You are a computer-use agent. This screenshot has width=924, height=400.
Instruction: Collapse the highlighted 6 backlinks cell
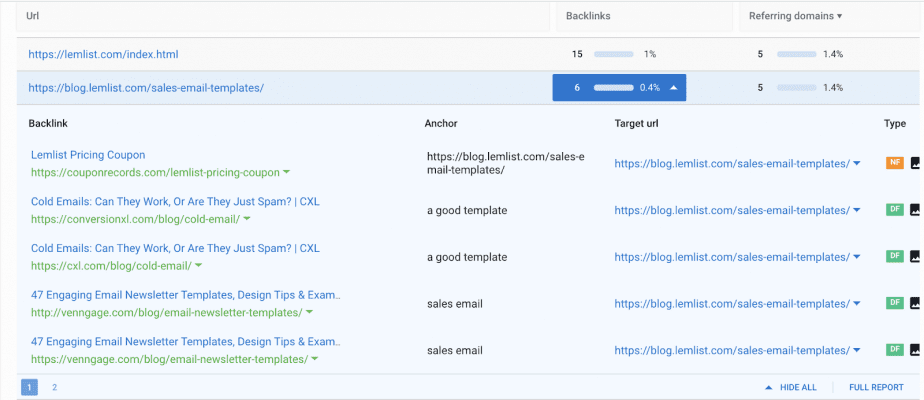(x=619, y=88)
